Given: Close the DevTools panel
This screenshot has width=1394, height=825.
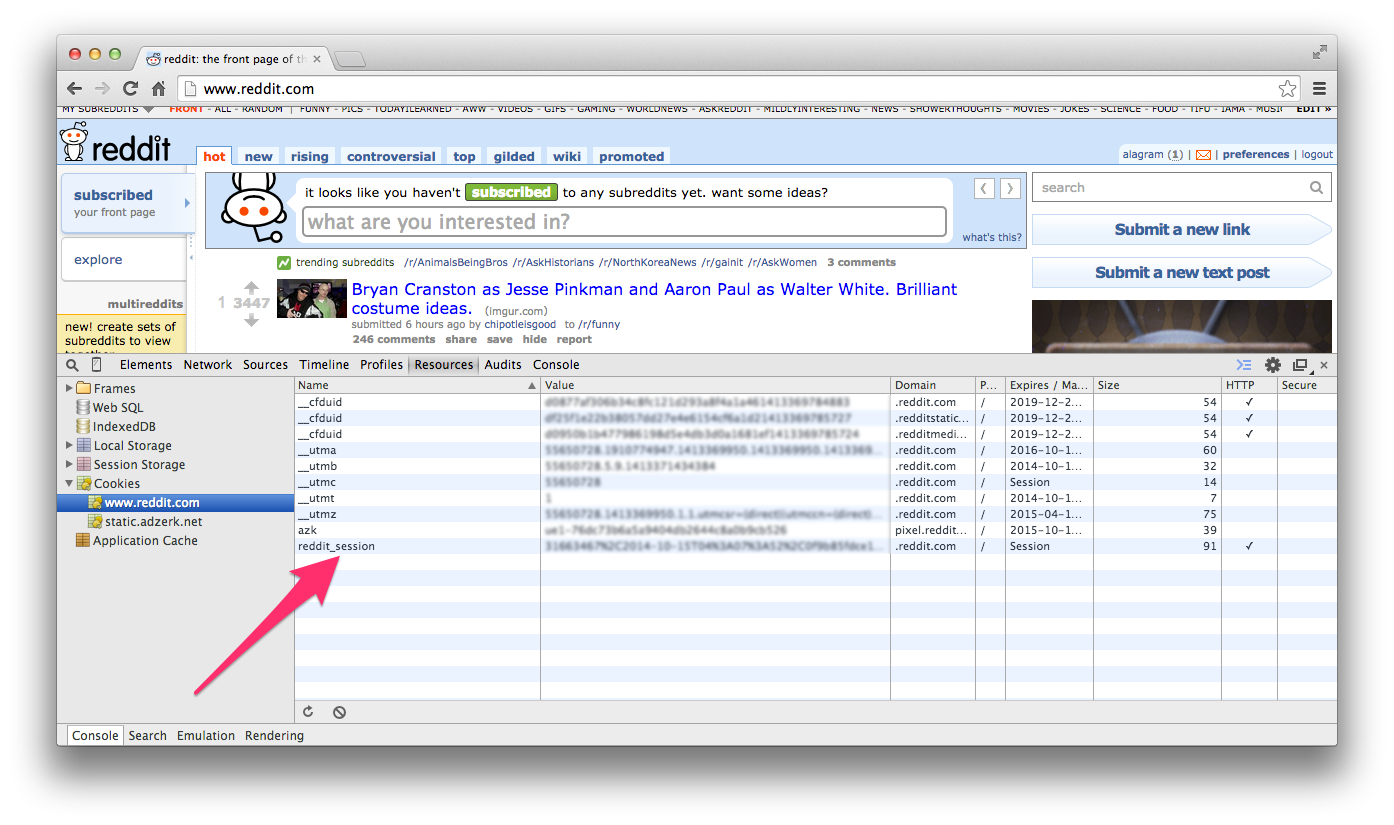Looking at the screenshot, I should tap(1324, 365).
